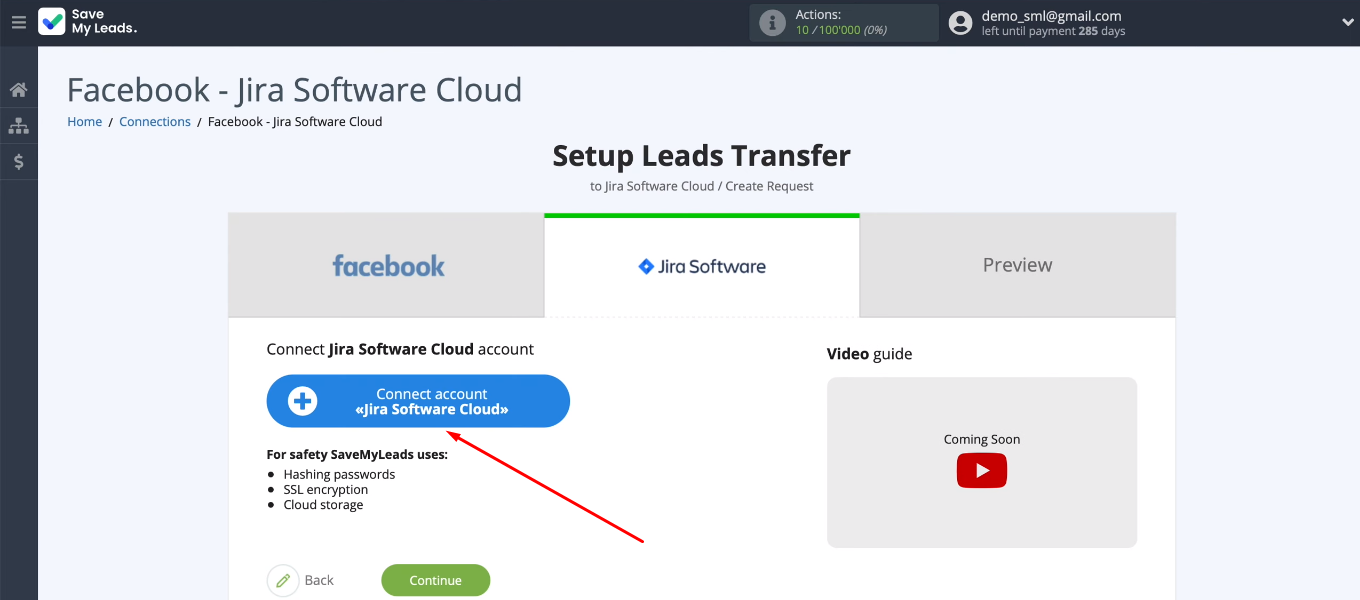Viewport: 1360px width, 600px height.
Task: Click demo_sml@gmail.com account email
Action: pyautogui.click(x=1051, y=16)
